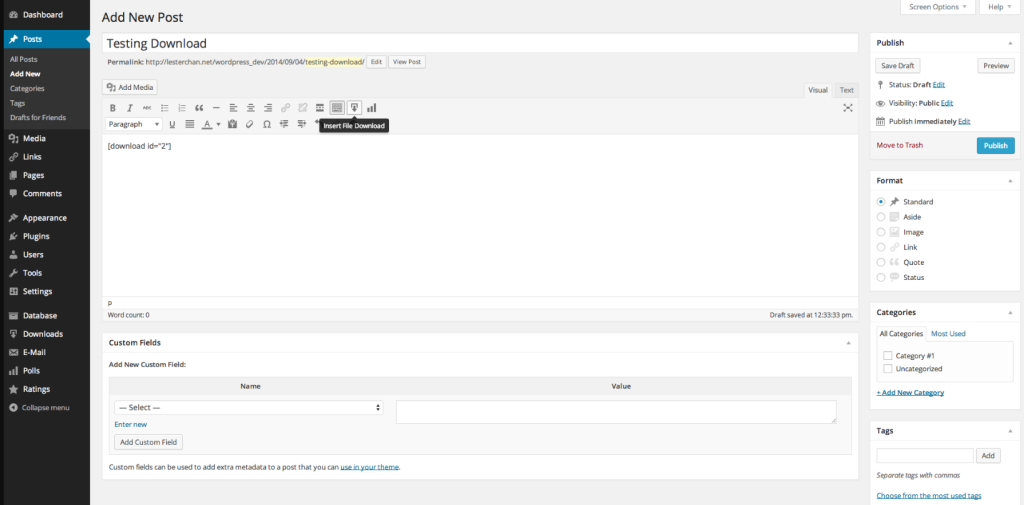This screenshot has height=505, width=1024.
Task: Click the clear formatting eraser icon
Action: (249, 124)
